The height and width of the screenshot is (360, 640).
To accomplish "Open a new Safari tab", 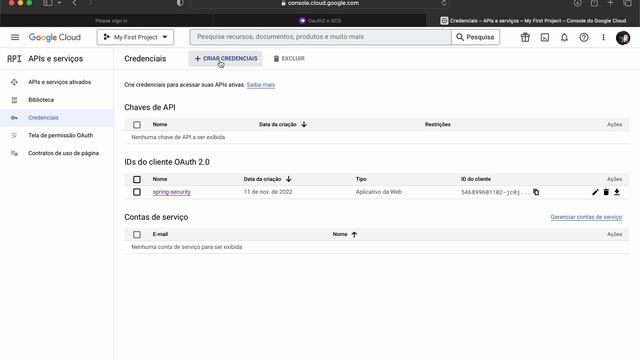I will tap(610, 3).
